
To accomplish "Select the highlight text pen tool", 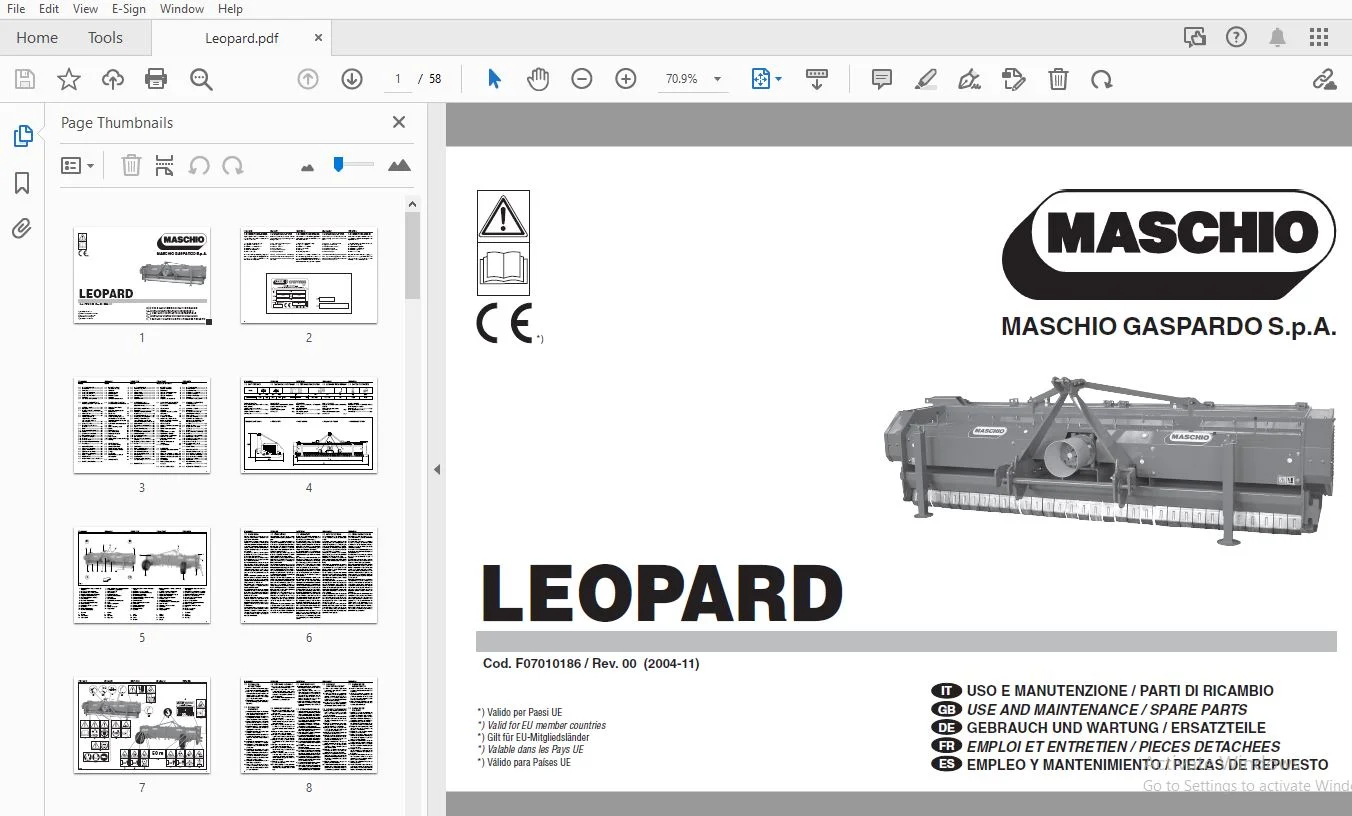I will 926,79.
